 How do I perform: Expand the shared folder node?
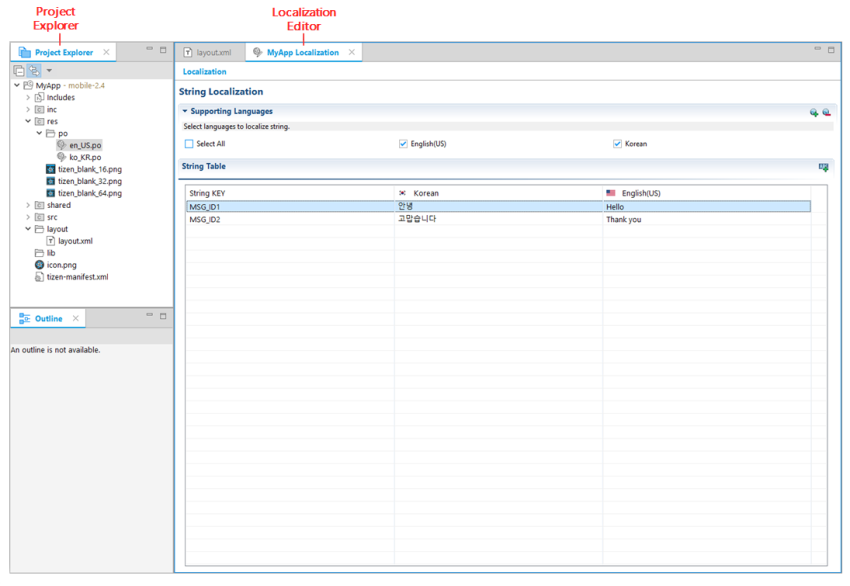pyautogui.click(x=24, y=205)
